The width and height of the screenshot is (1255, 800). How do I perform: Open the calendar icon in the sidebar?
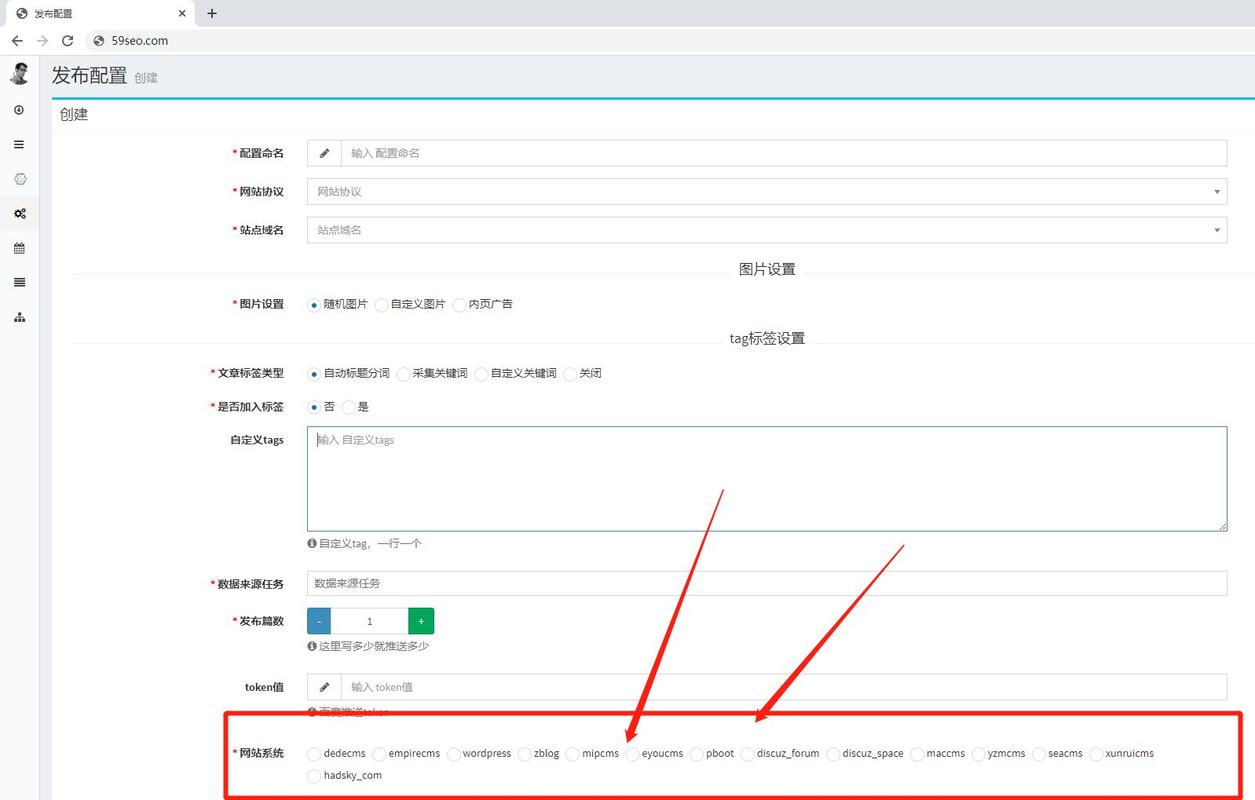coord(18,248)
